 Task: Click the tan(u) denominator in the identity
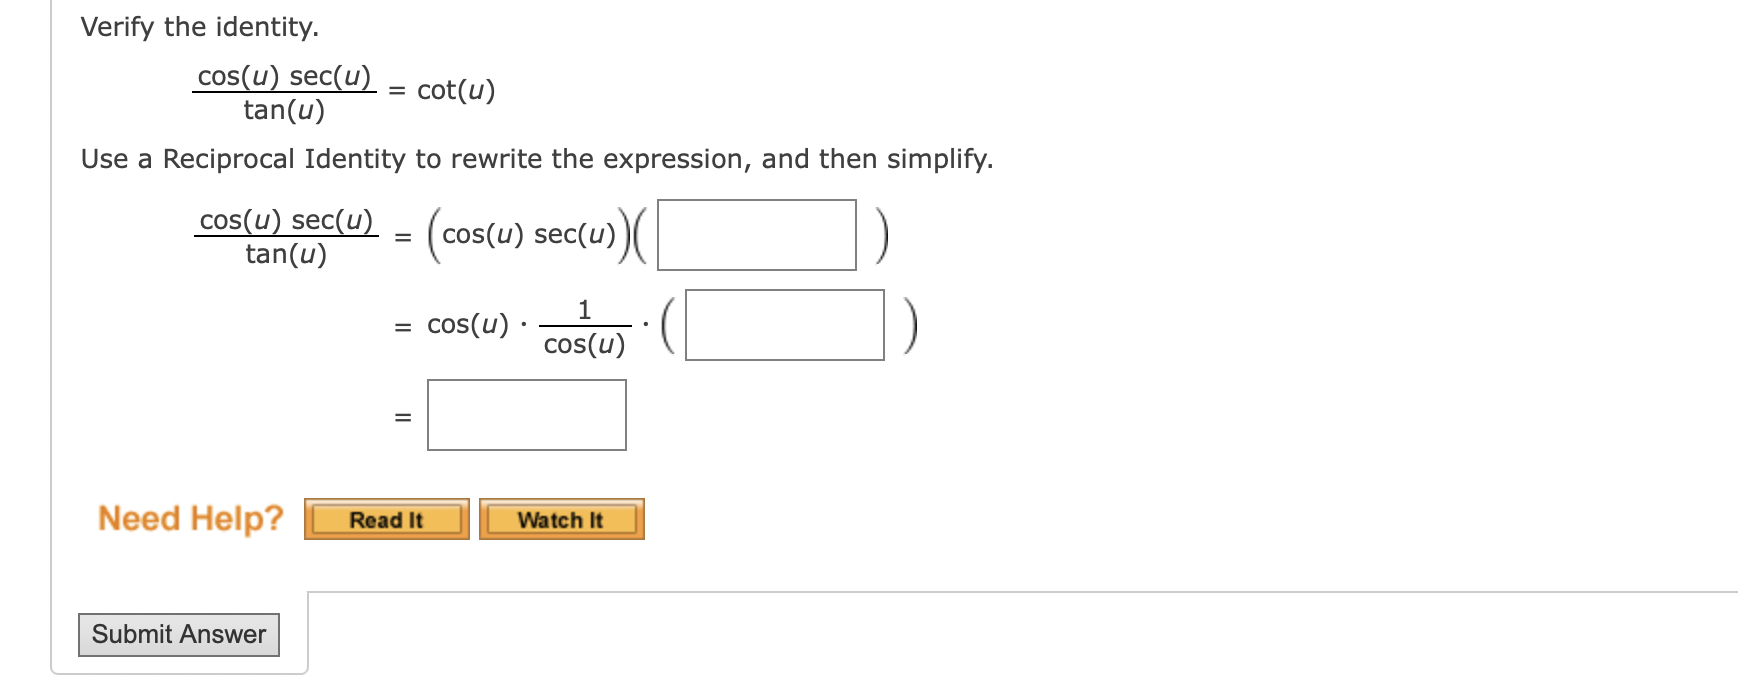pyautogui.click(x=283, y=111)
